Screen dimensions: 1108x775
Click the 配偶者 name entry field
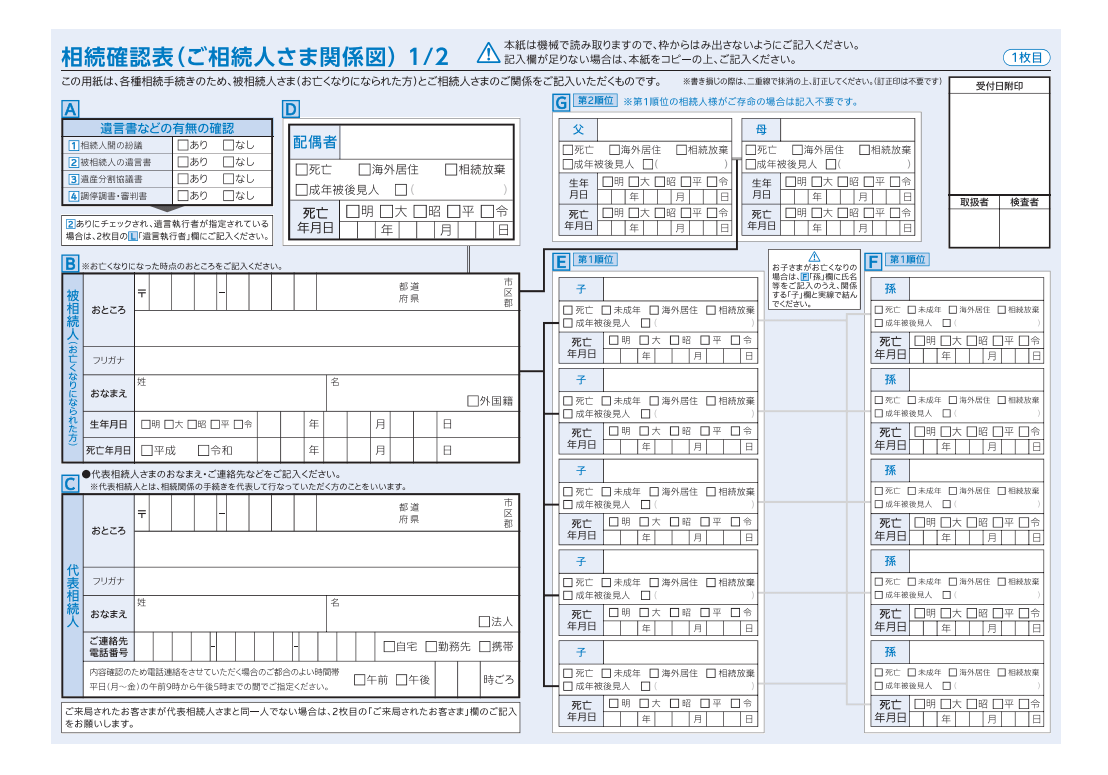(x=426, y=142)
